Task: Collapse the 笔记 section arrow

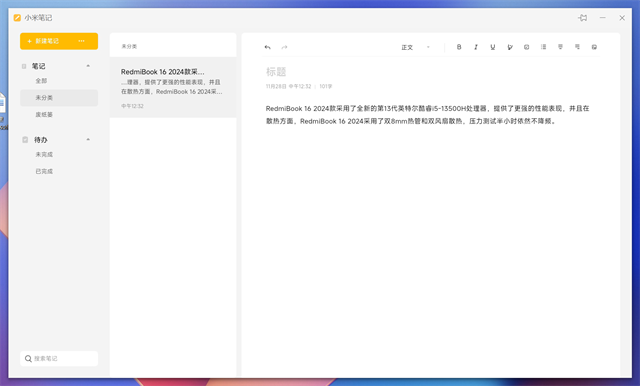Action: [88, 66]
